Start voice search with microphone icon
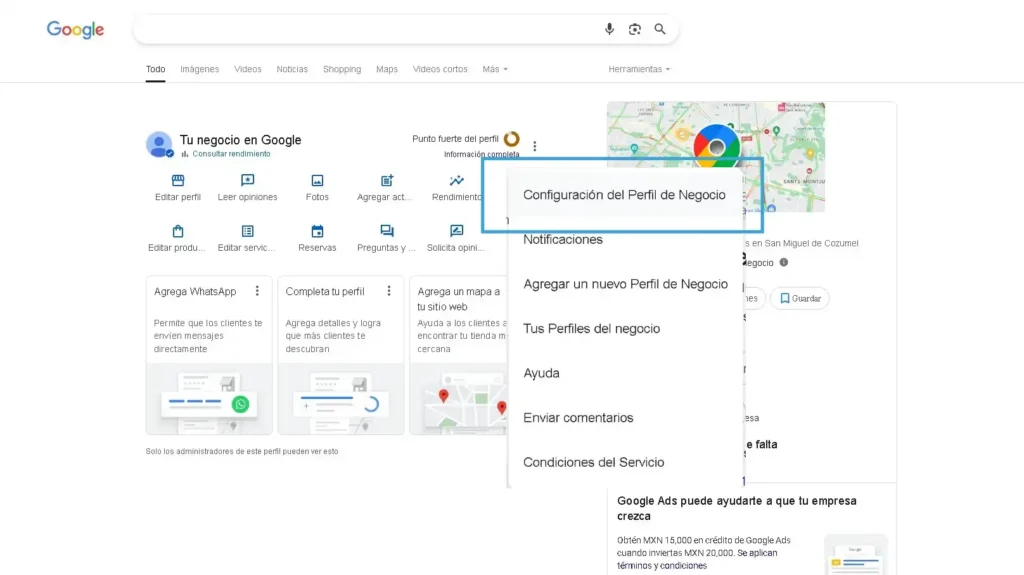The width and height of the screenshot is (1024, 575). (609, 29)
